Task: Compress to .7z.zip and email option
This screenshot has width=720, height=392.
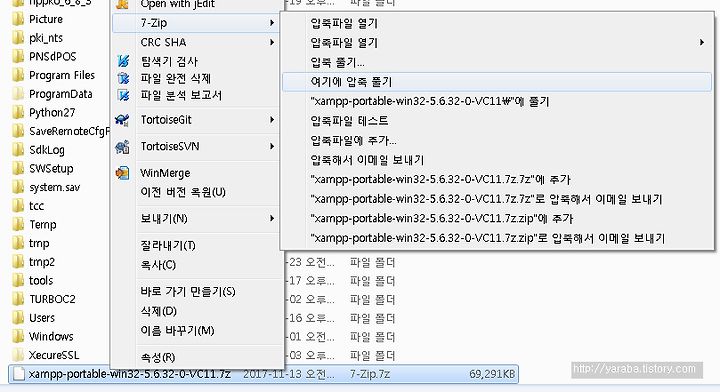Action: tap(497, 238)
